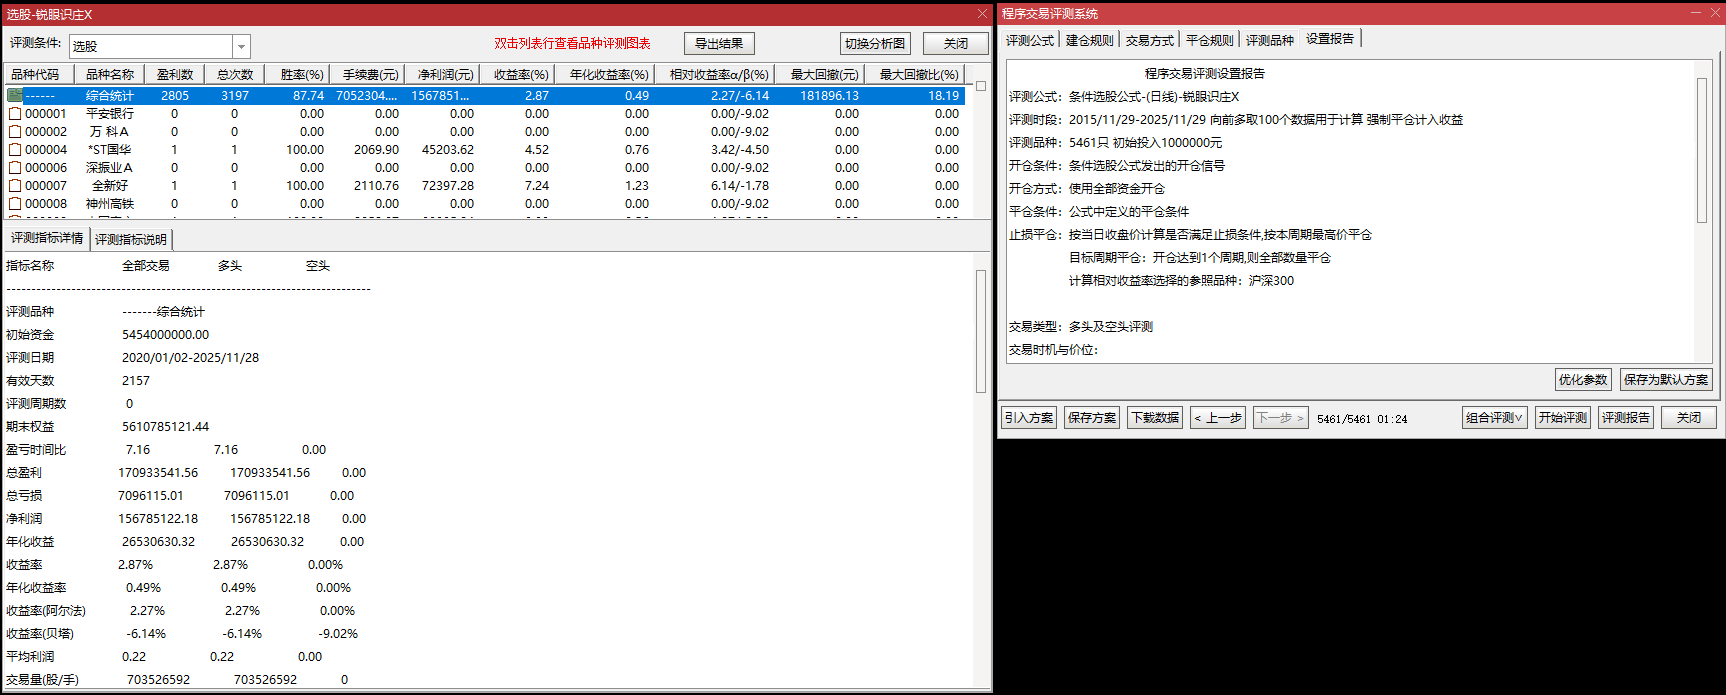The height and width of the screenshot is (695, 1726).
Task: Click the icon beside stock code 000007
Action: [x=15, y=186]
